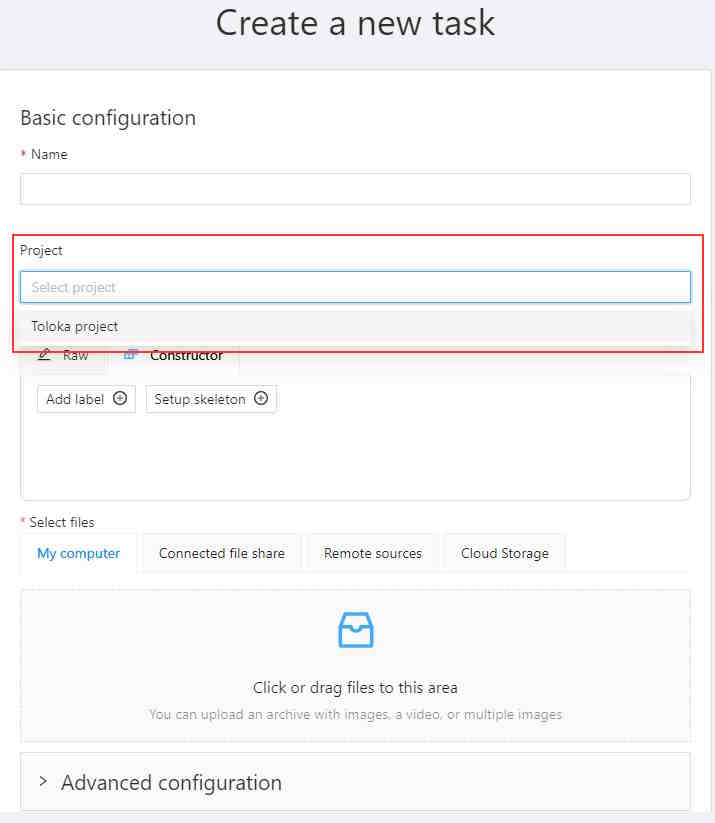
Task: Focus the task Name input field
Action: point(355,189)
